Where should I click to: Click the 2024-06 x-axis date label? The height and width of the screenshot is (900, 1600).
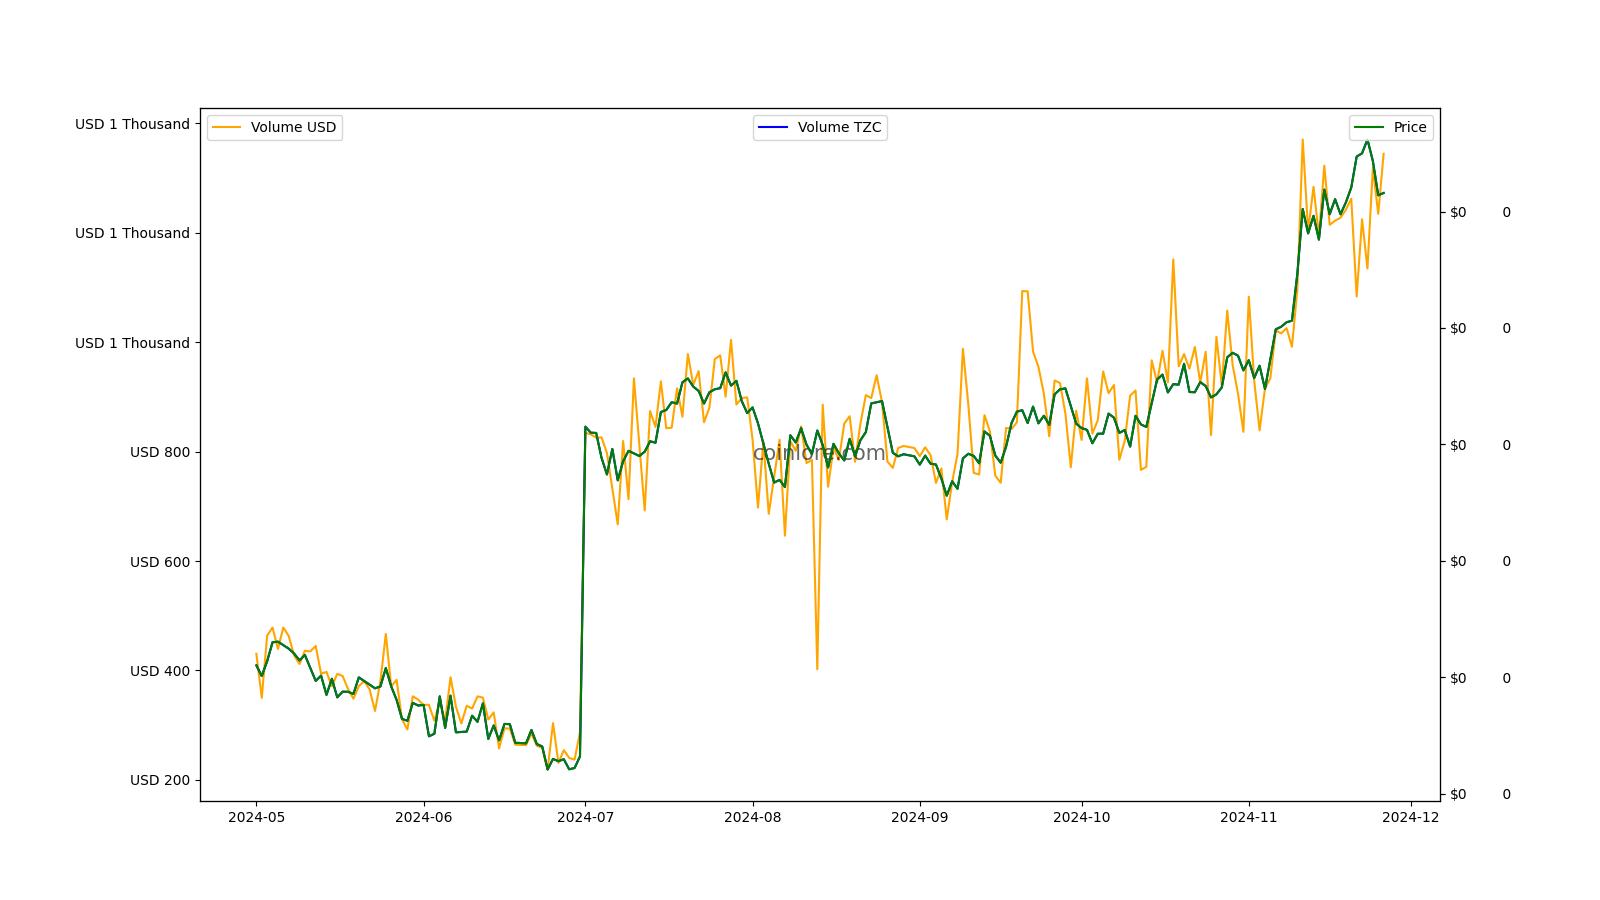click(423, 817)
